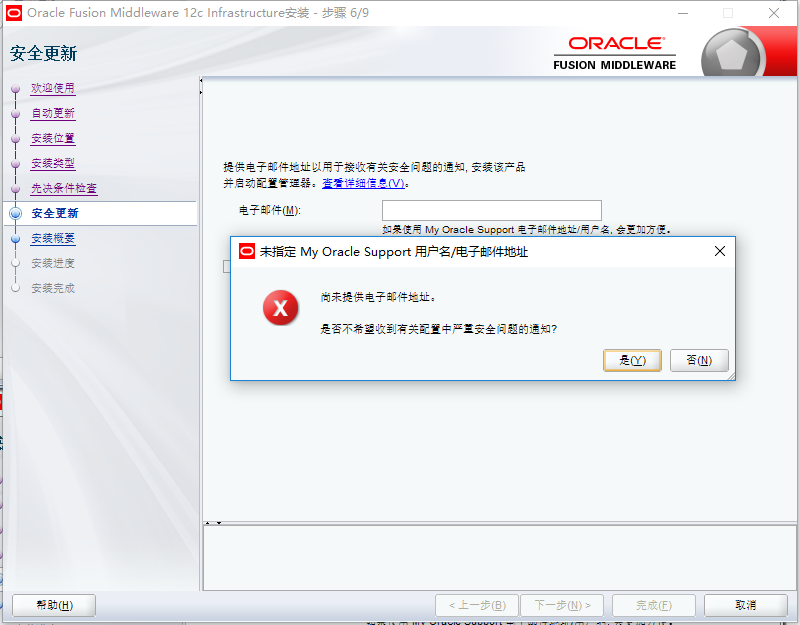800x625 pixels.
Task: Toggle the checkbox beneath the email field
Action: point(225,266)
